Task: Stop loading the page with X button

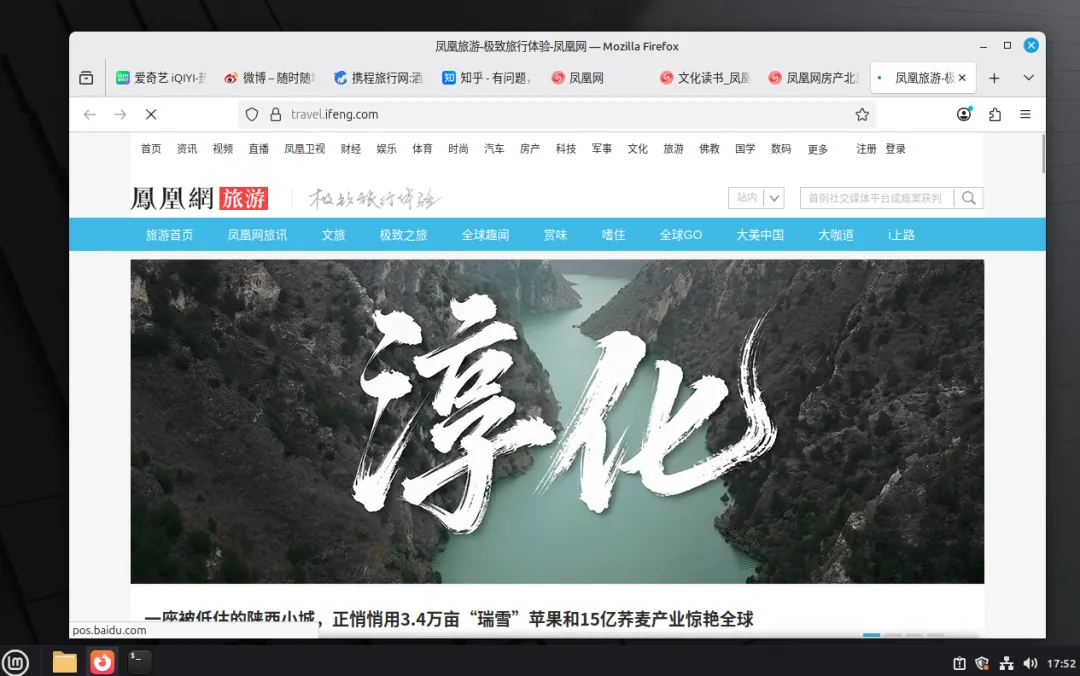Action: (151, 114)
